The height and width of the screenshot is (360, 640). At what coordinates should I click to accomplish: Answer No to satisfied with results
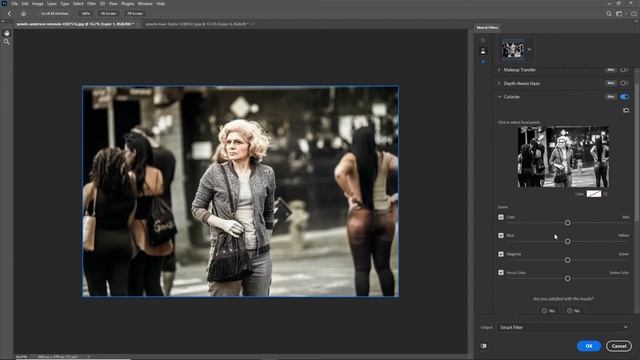pos(573,311)
